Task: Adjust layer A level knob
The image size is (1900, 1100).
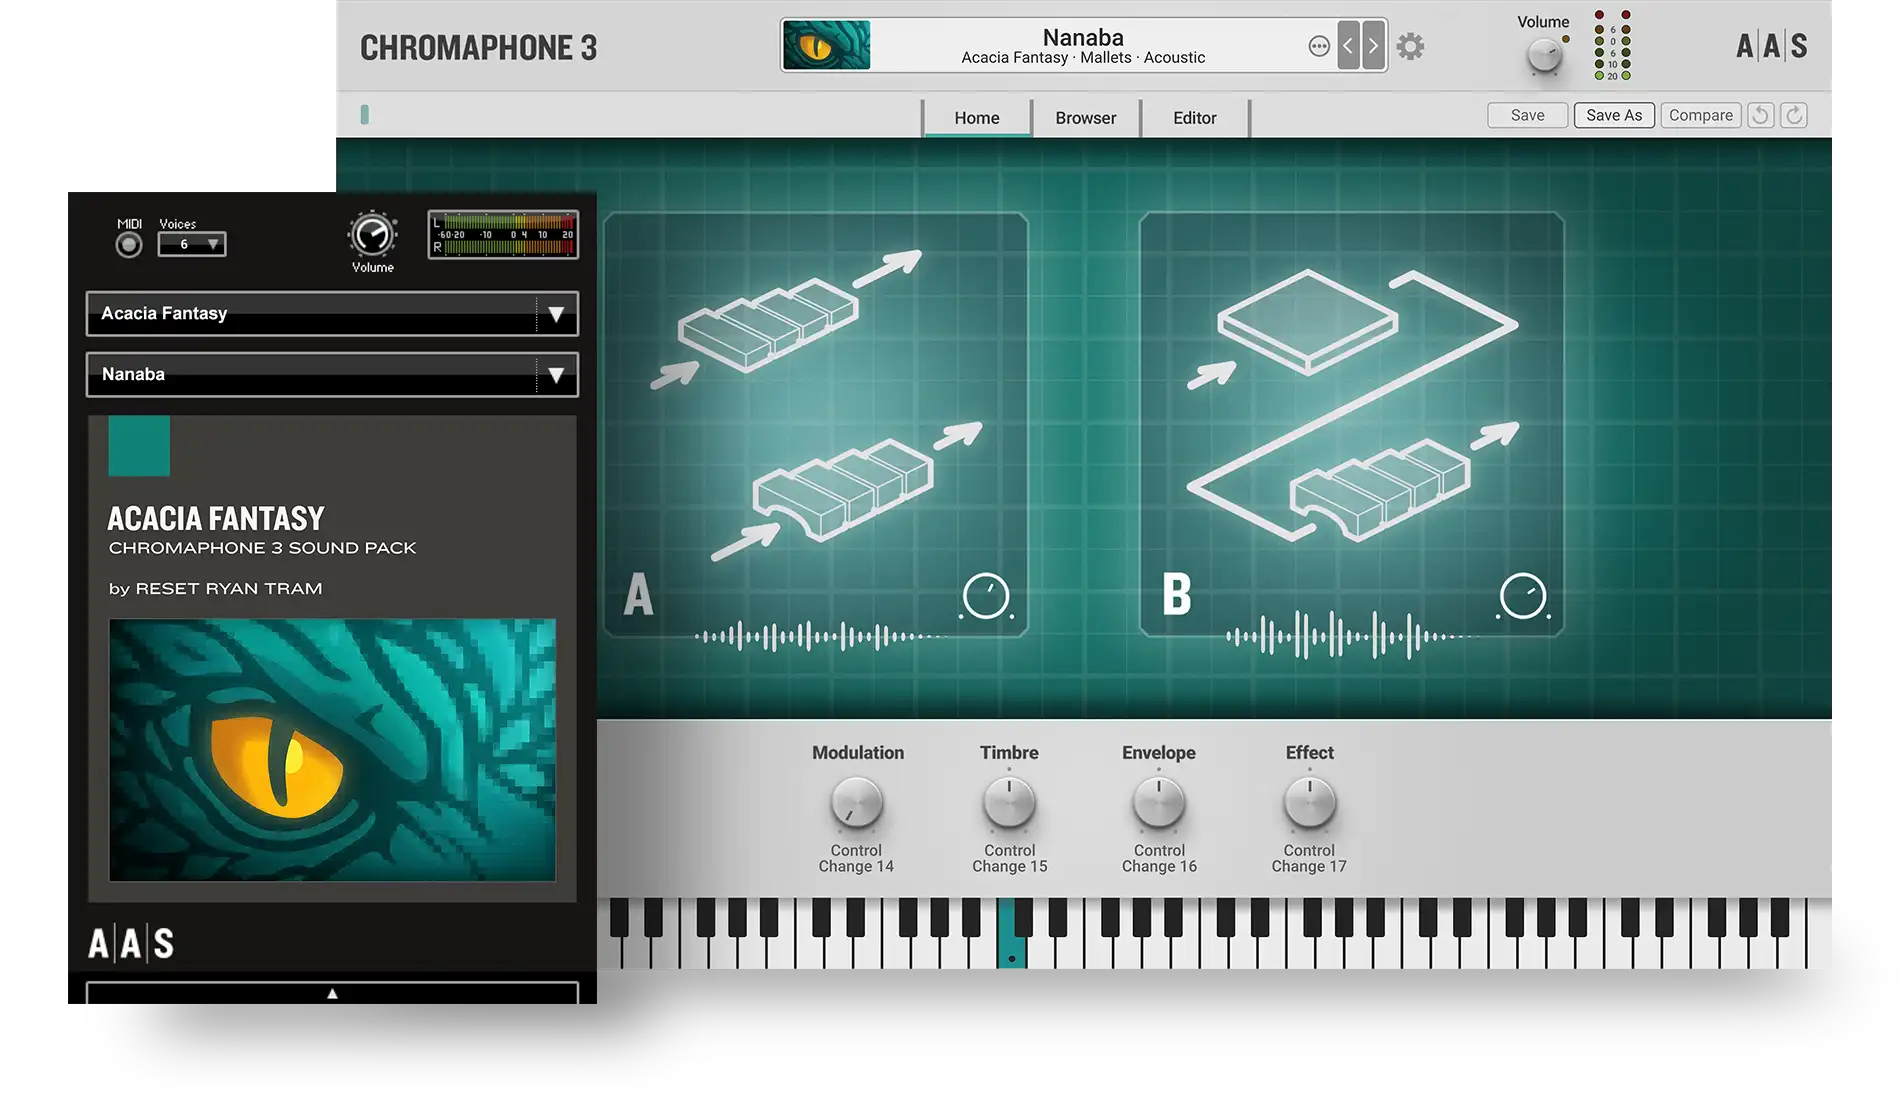Action: 986,597
